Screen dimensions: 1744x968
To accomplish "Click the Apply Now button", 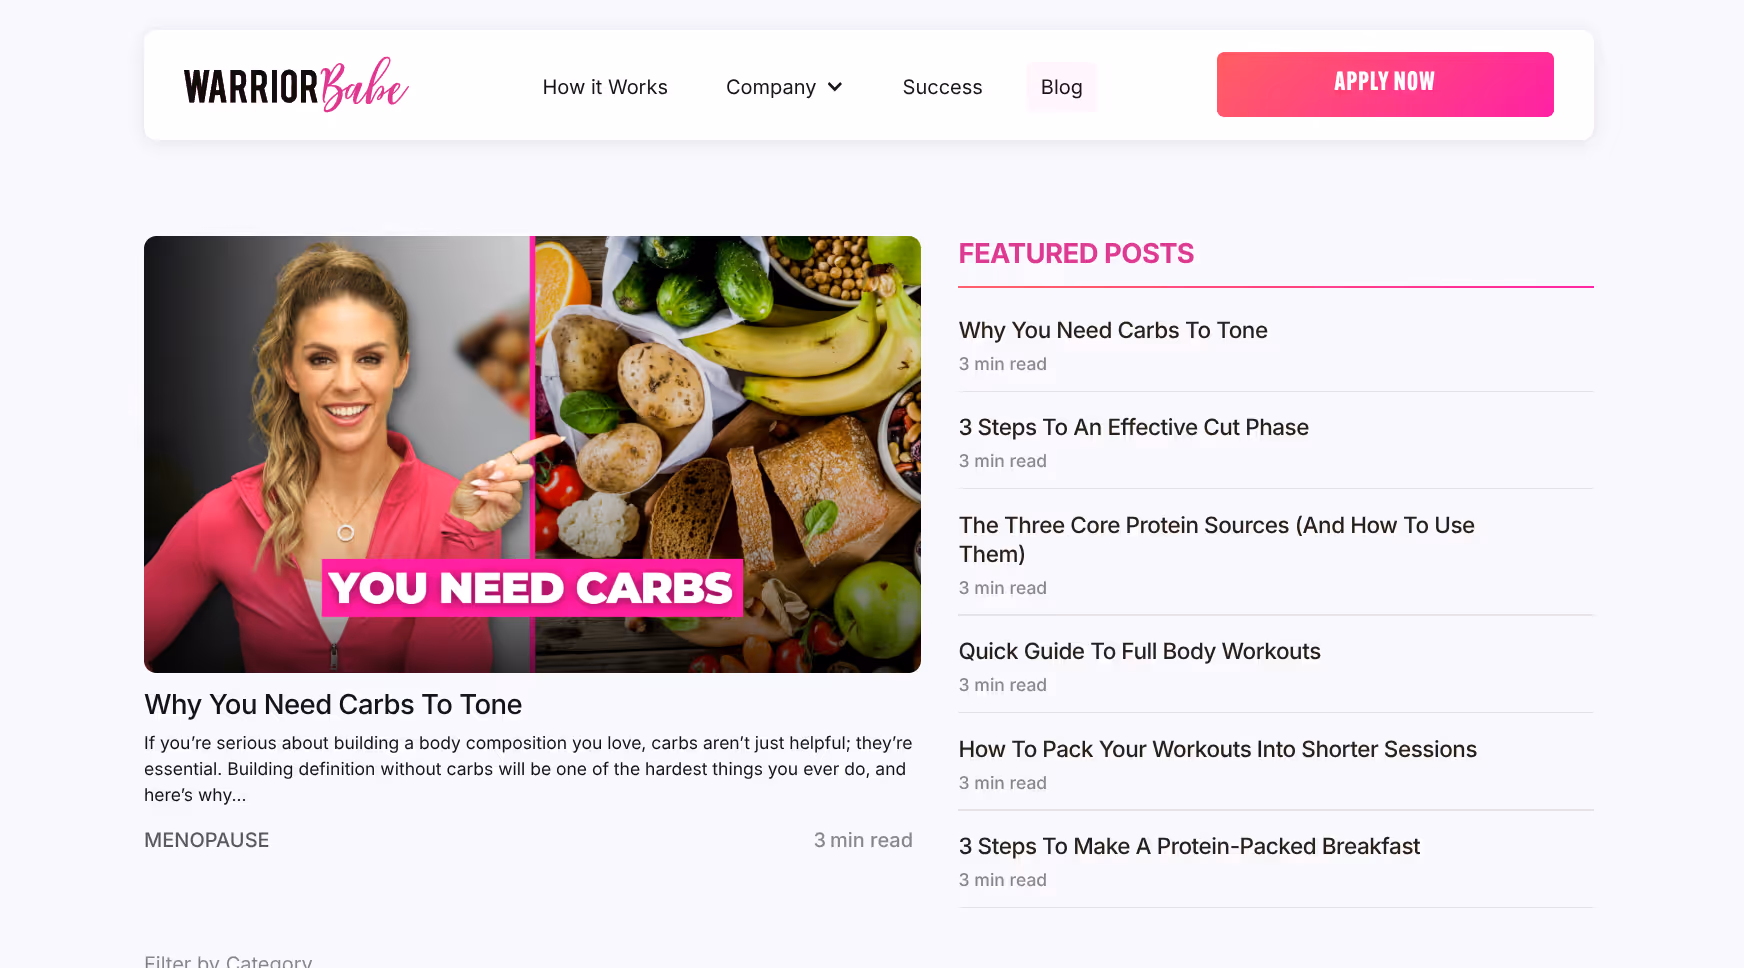I will tap(1385, 84).
